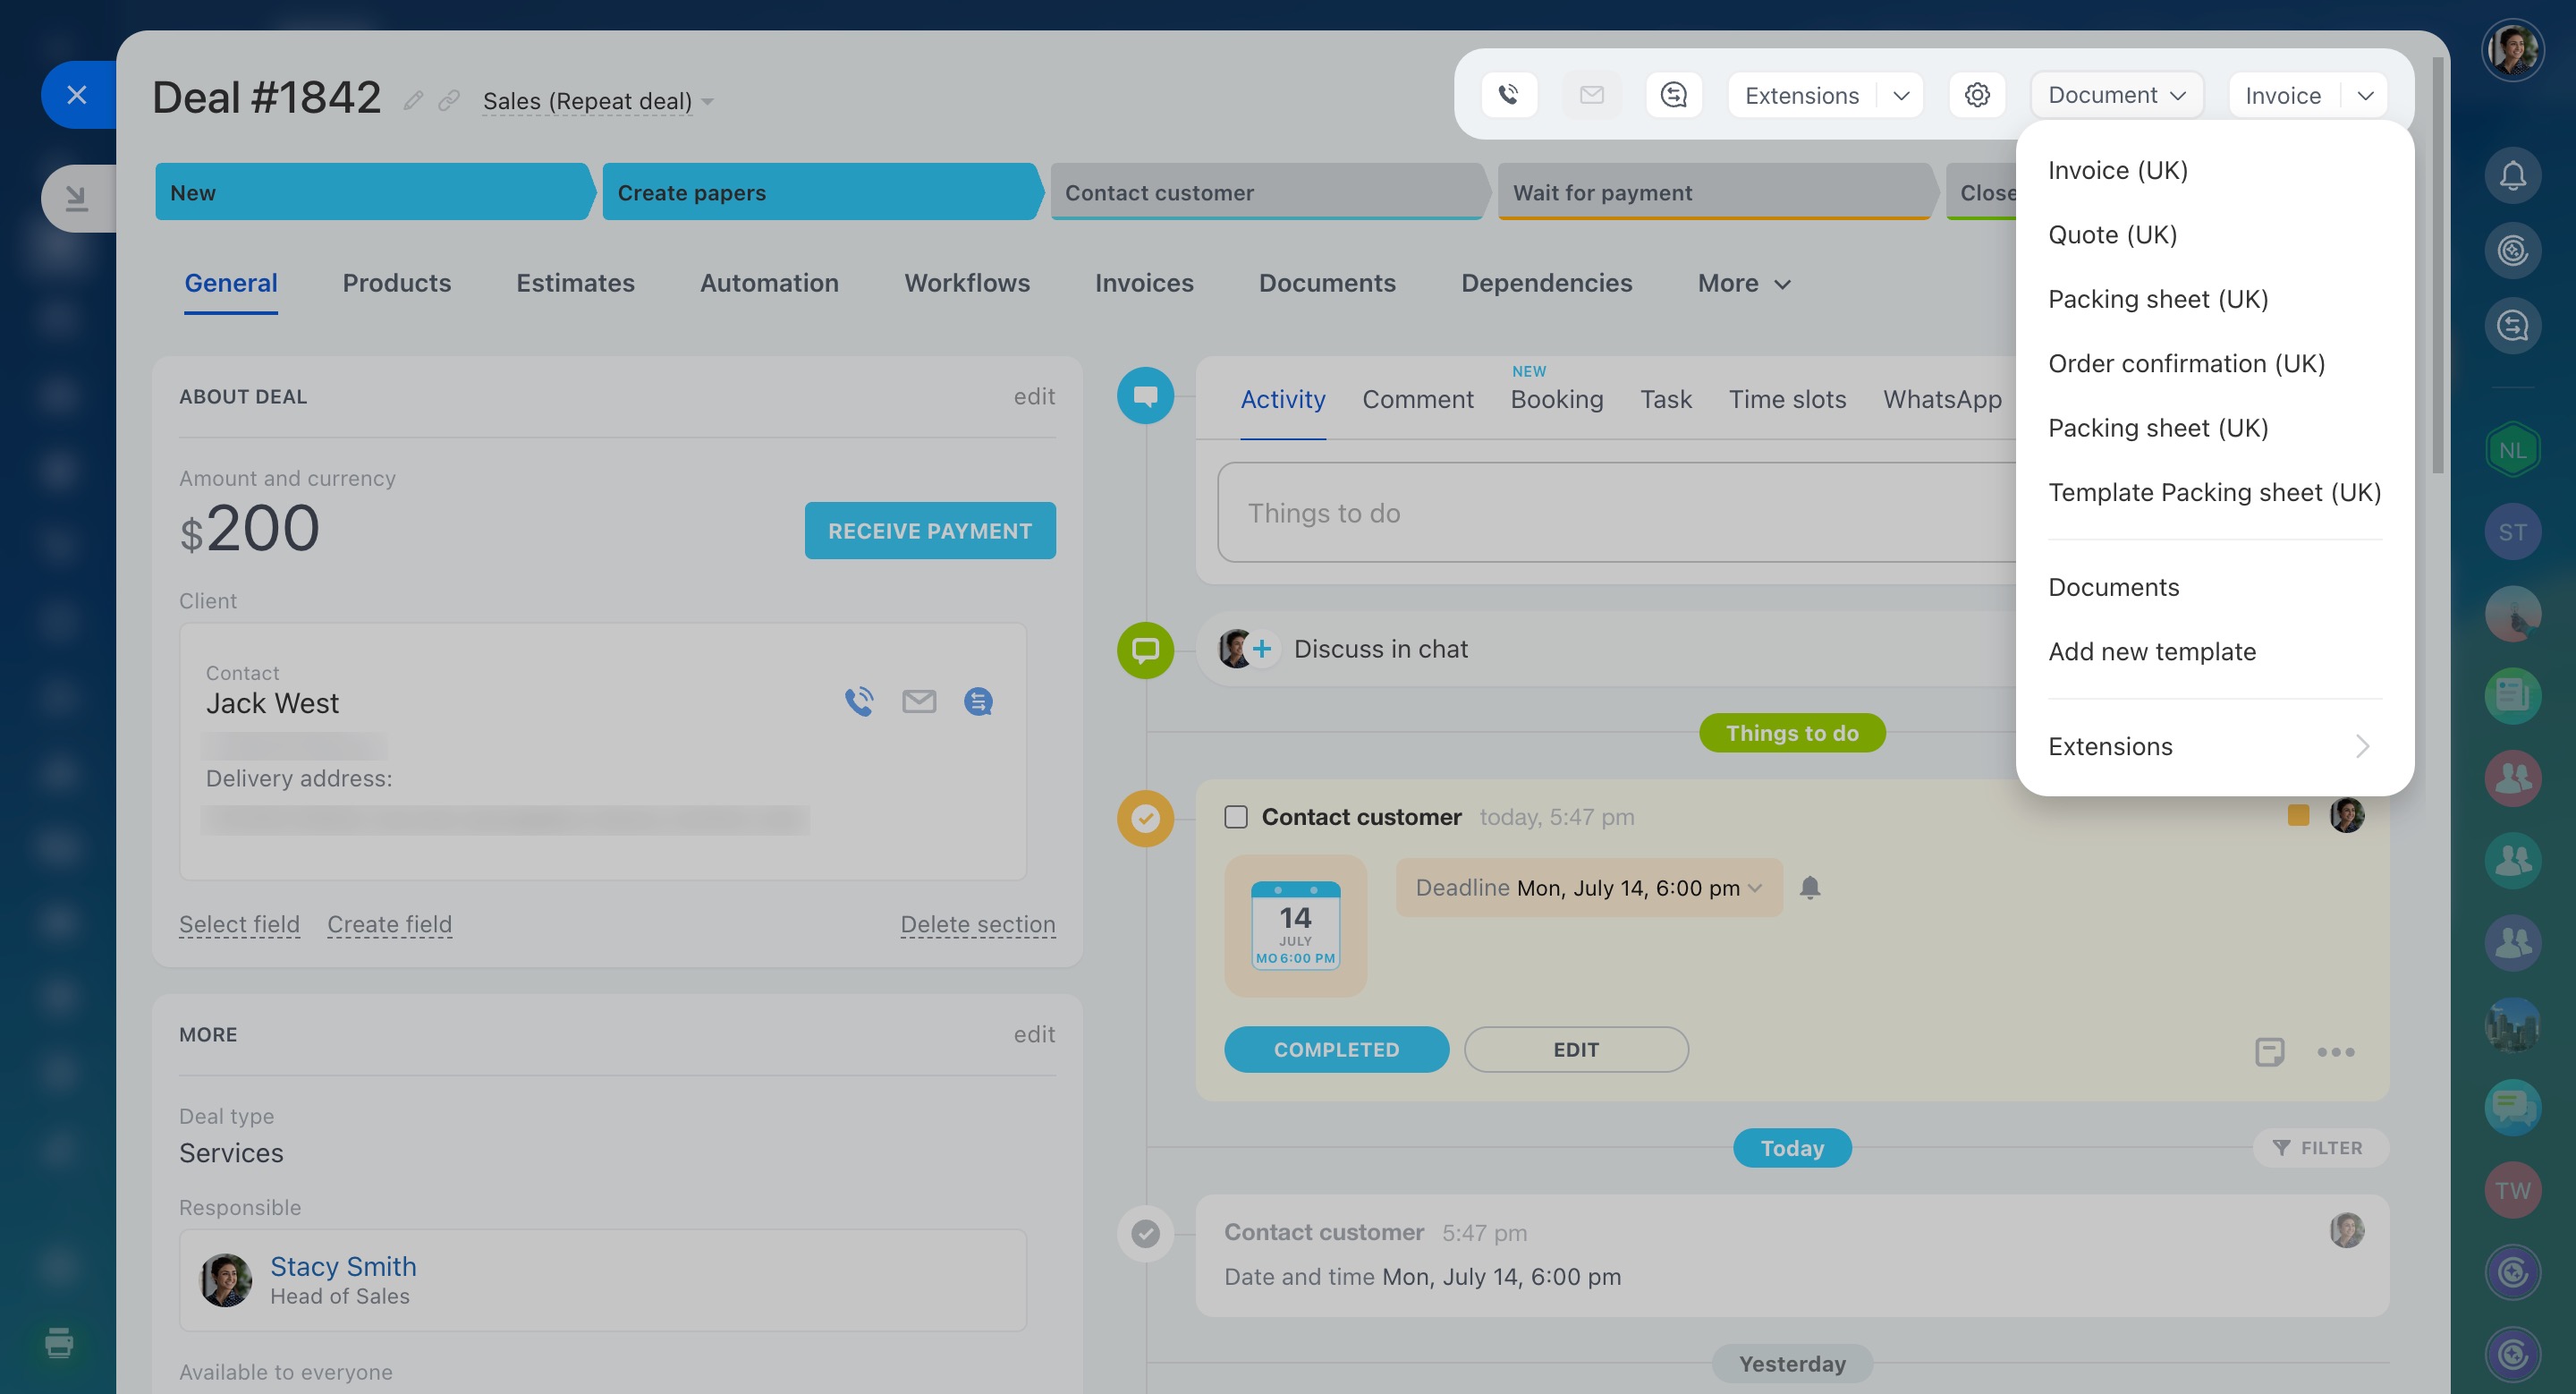Click the collapse slider arrow icon at left
This screenshot has height=1394, width=2576.
pos(77,199)
